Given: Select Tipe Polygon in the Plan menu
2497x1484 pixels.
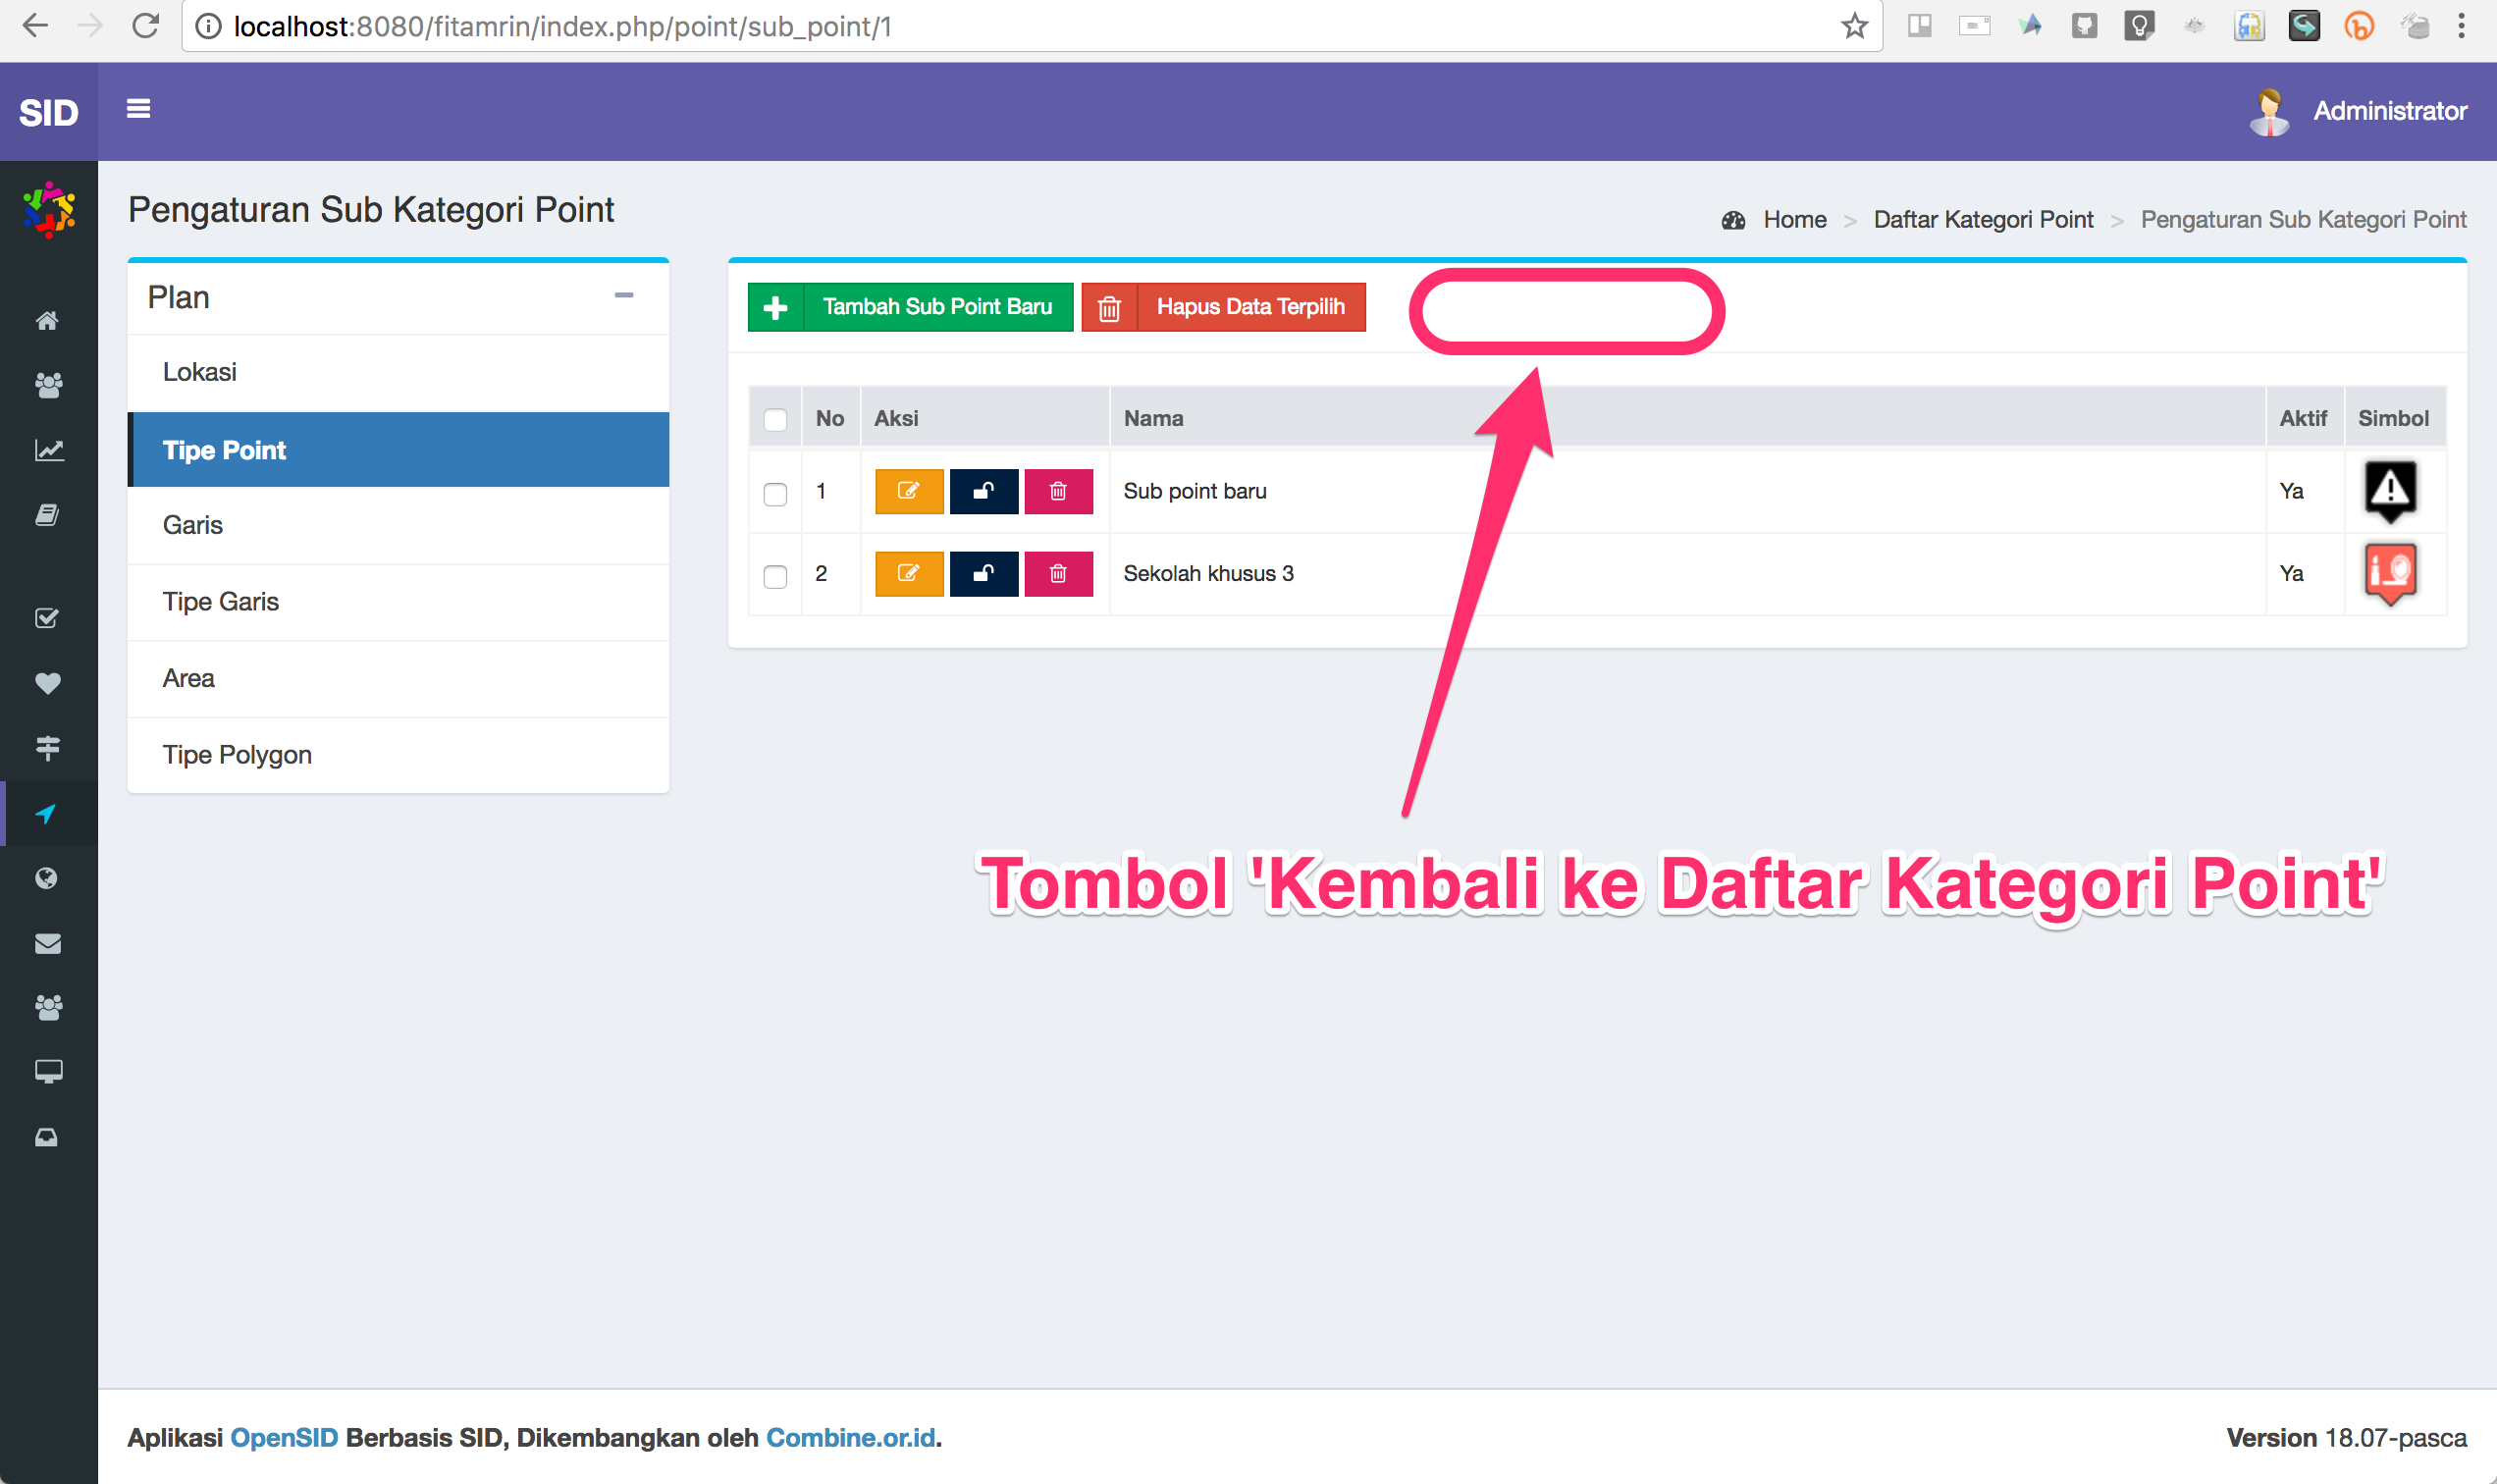Looking at the screenshot, I should 237,754.
